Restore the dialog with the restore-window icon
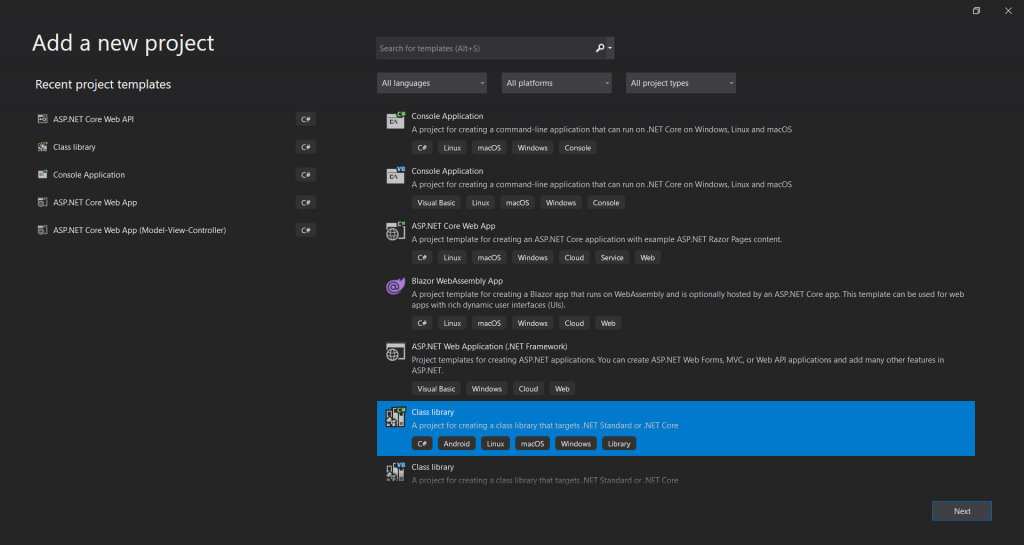 (x=976, y=10)
